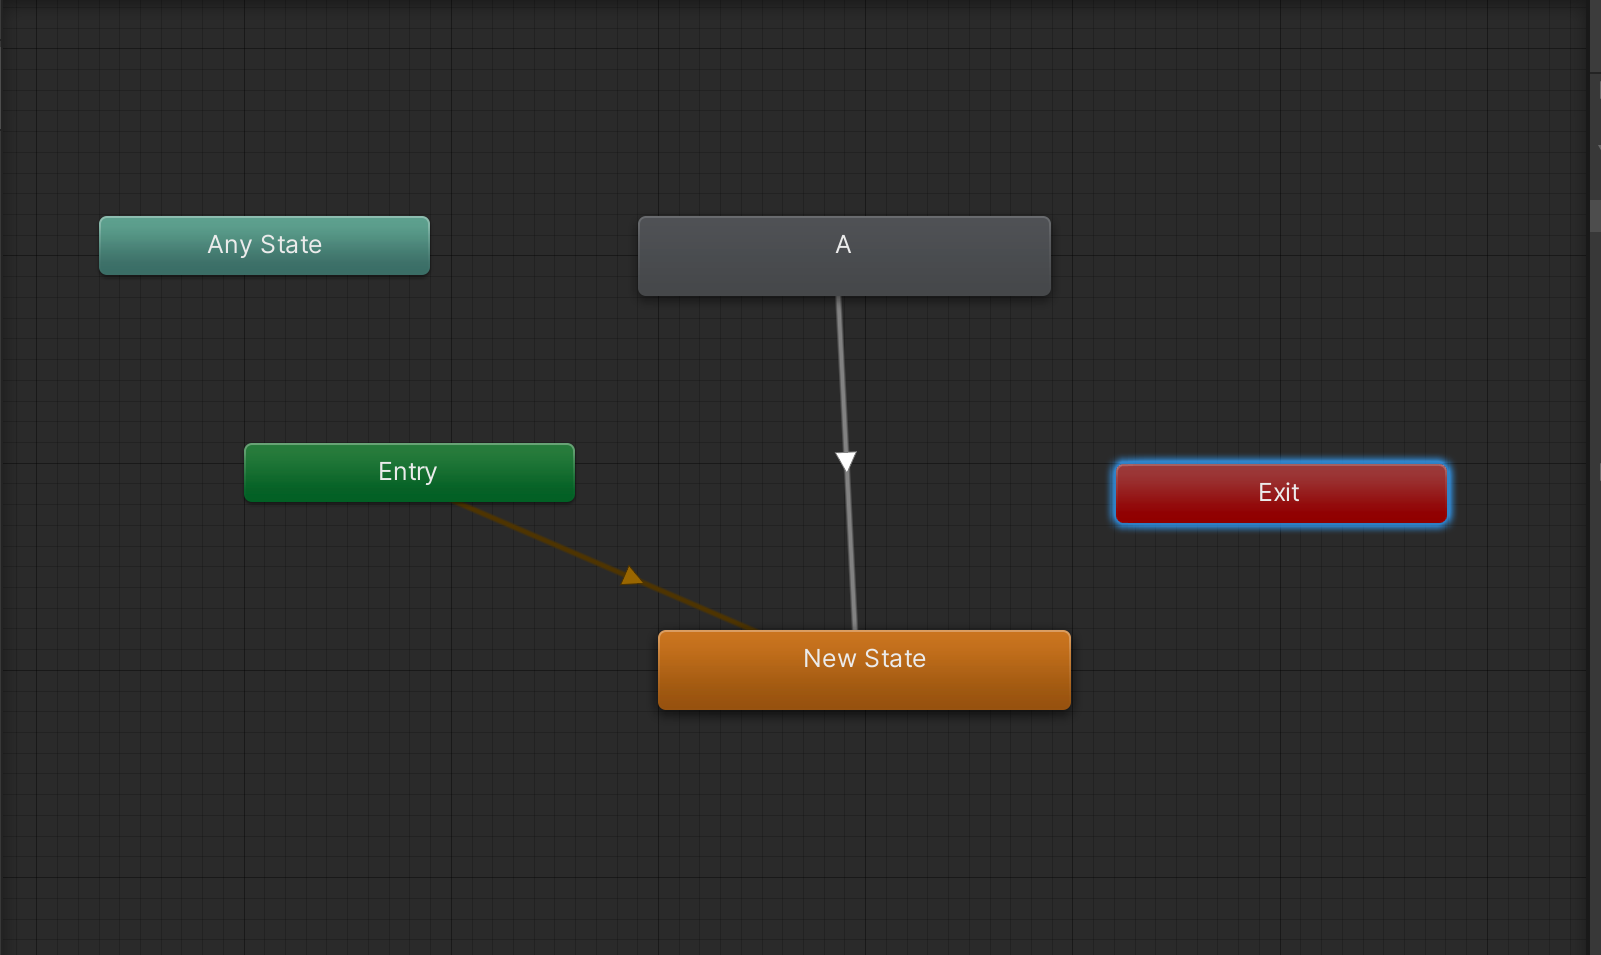
Task: Select the orange New State node
Action: (864, 670)
